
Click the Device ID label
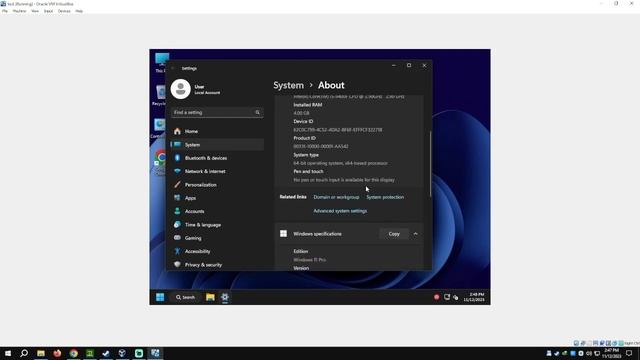(x=303, y=121)
